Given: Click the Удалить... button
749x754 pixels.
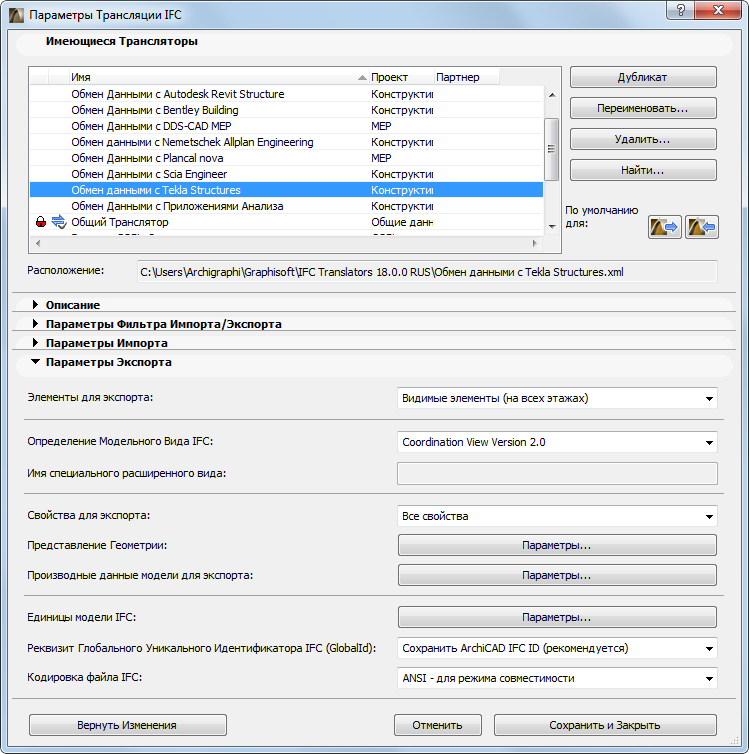Looking at the screenshot, I should click(x=643, y=139).
